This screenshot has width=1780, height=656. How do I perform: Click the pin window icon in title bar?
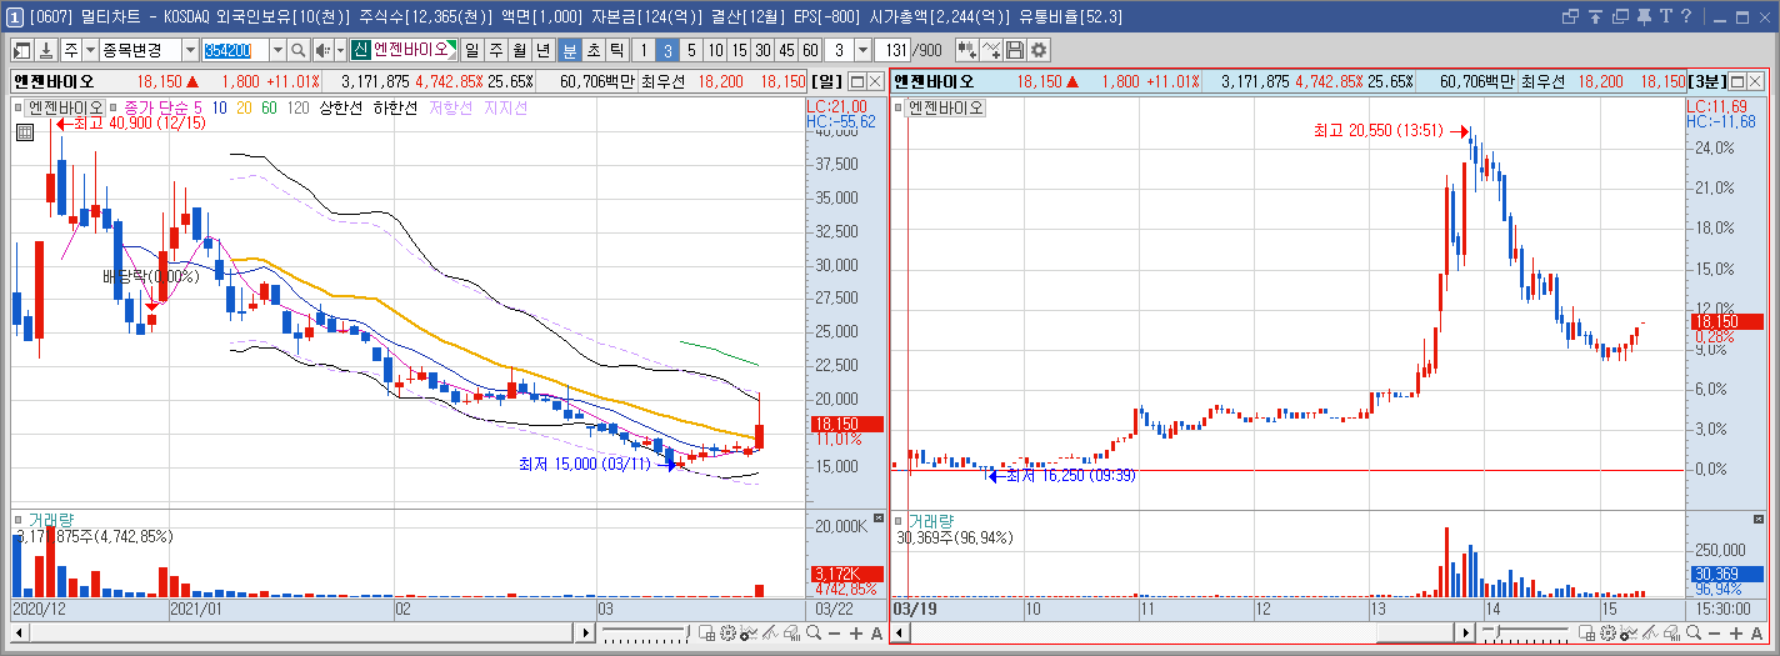pos(1644,17)
